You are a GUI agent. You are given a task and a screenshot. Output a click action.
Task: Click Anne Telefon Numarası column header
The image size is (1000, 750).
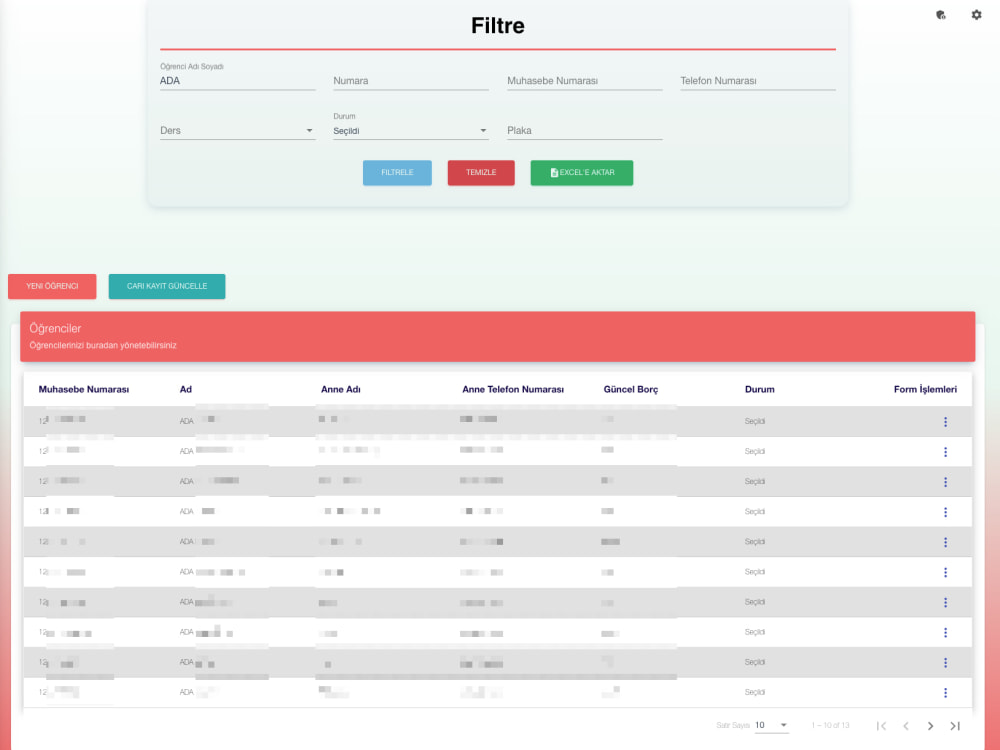[513, 389]
